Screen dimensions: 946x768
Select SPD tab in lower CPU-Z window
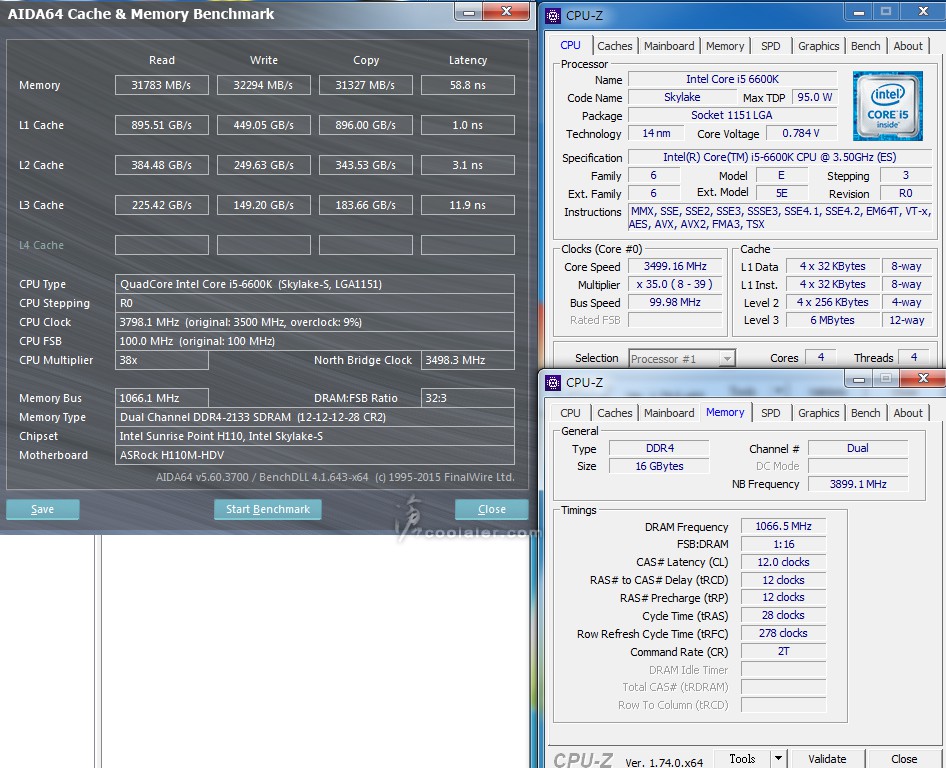coord(770,413)
